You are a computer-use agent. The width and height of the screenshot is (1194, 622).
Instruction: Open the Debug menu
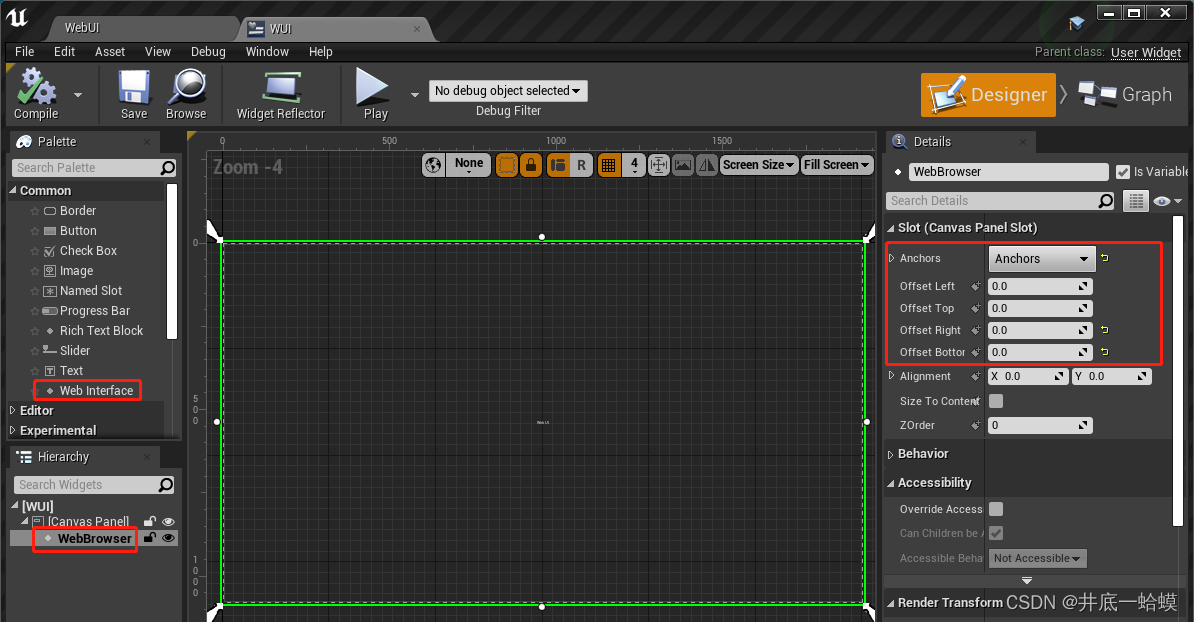click(x=208, y=52)
